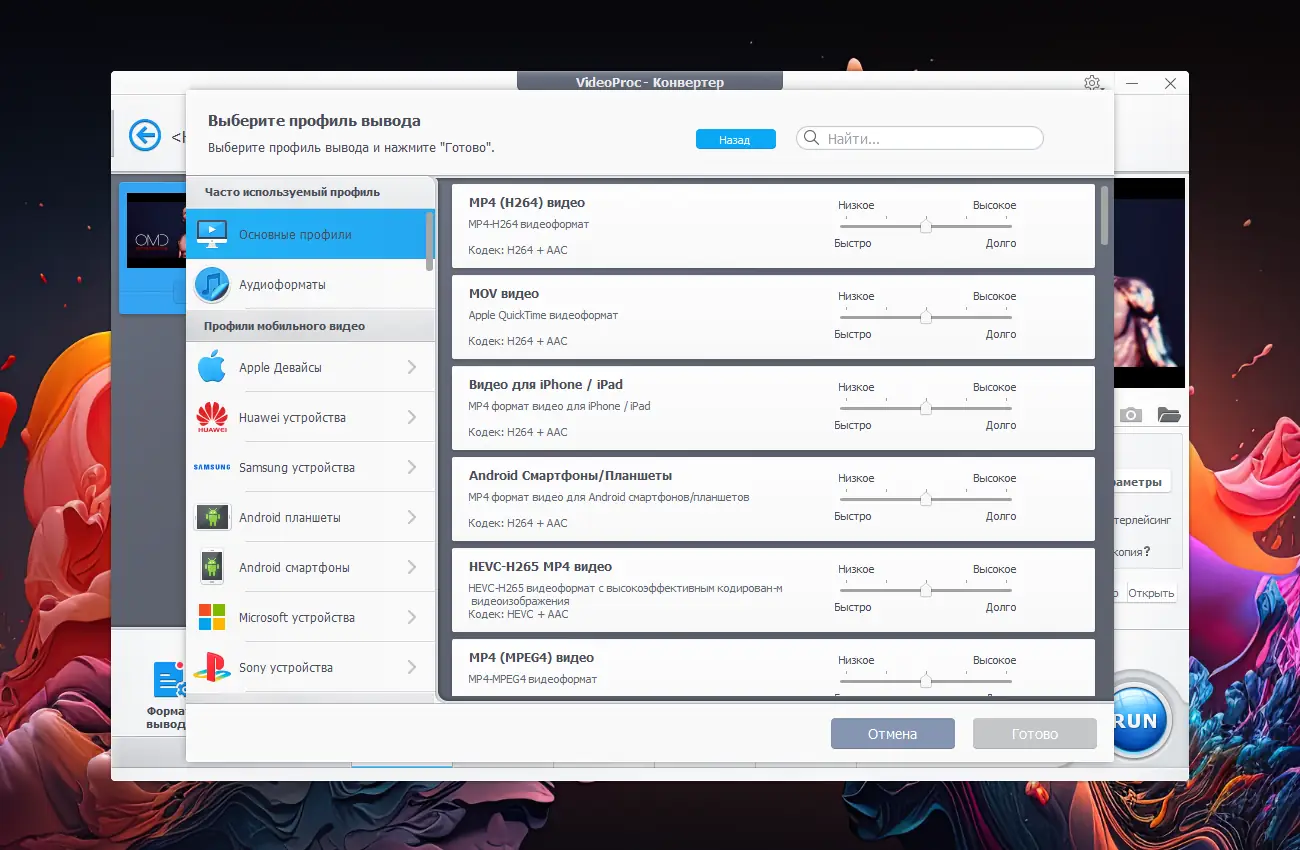Click the Профили мобильного видео header
1300x850 pixels.
284,326
